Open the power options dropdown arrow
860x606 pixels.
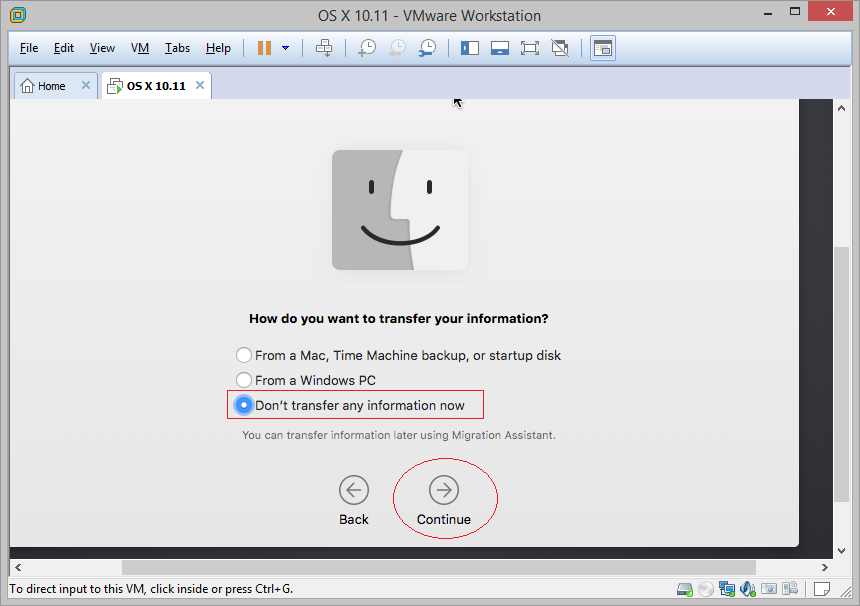(285, 48)
